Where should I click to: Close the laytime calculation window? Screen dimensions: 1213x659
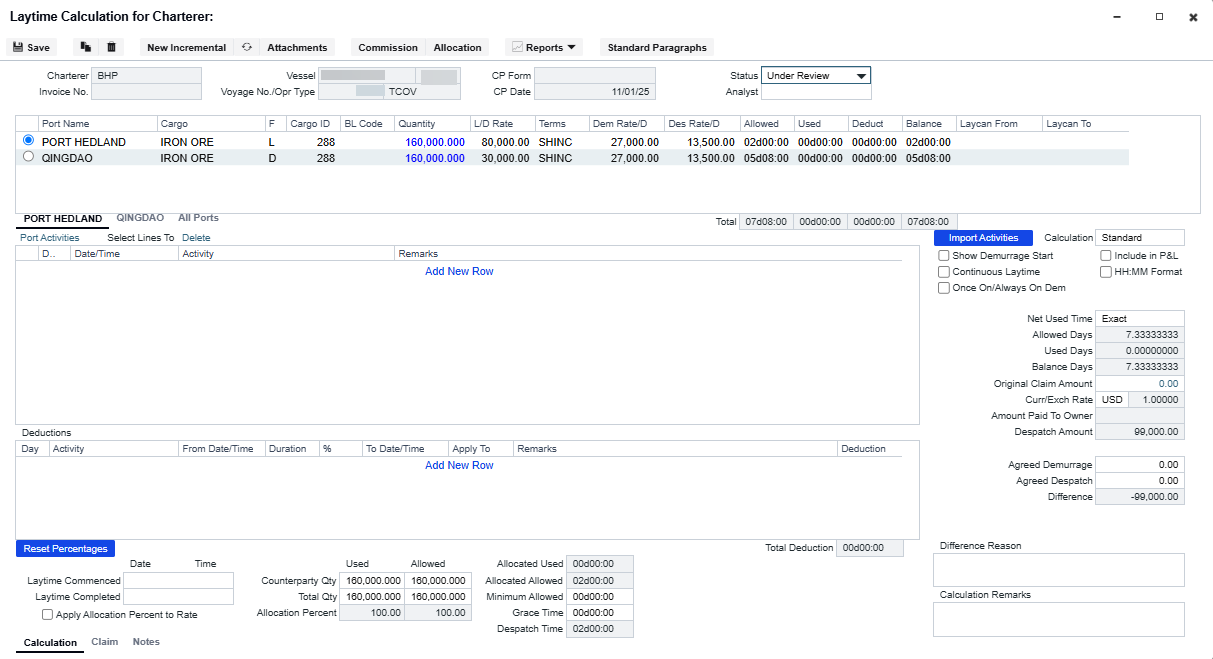point(1193,17)
